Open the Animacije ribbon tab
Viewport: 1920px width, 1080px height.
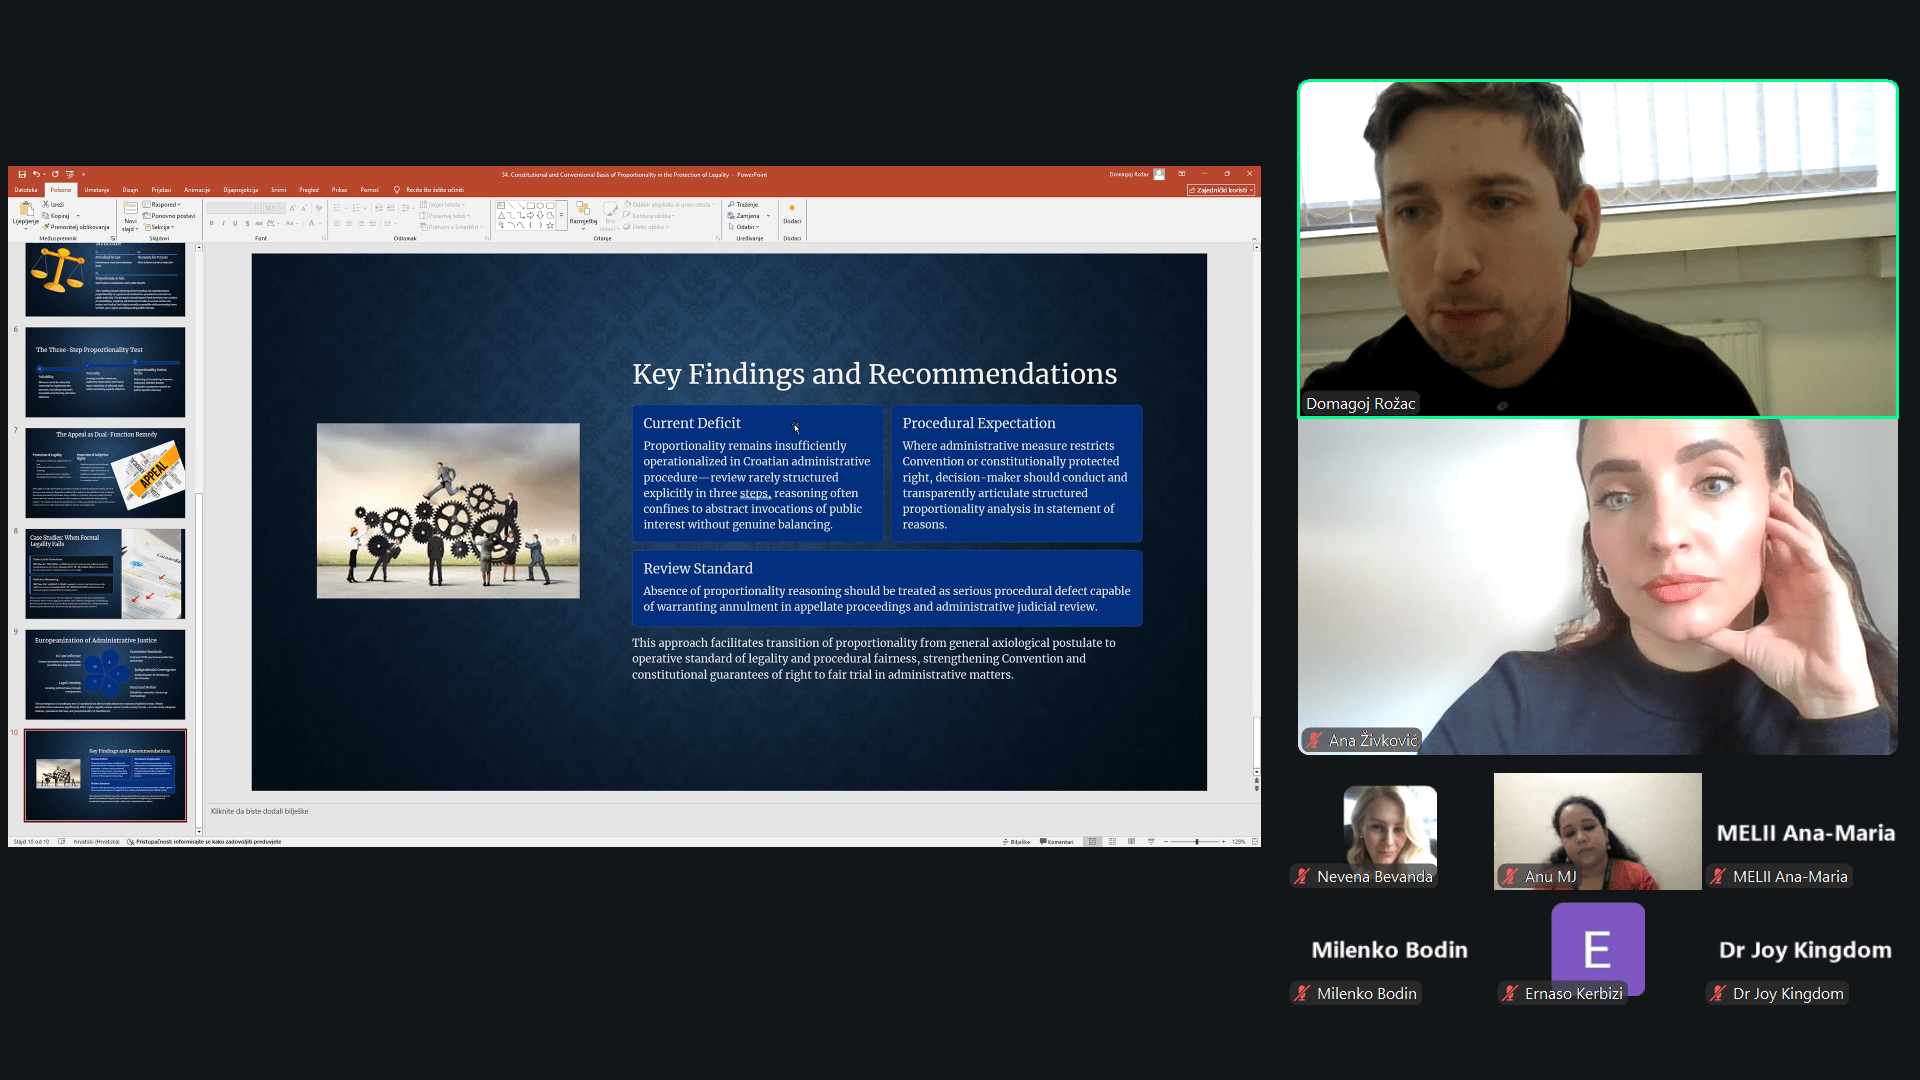pyautogui.click(x=197, y=190)
